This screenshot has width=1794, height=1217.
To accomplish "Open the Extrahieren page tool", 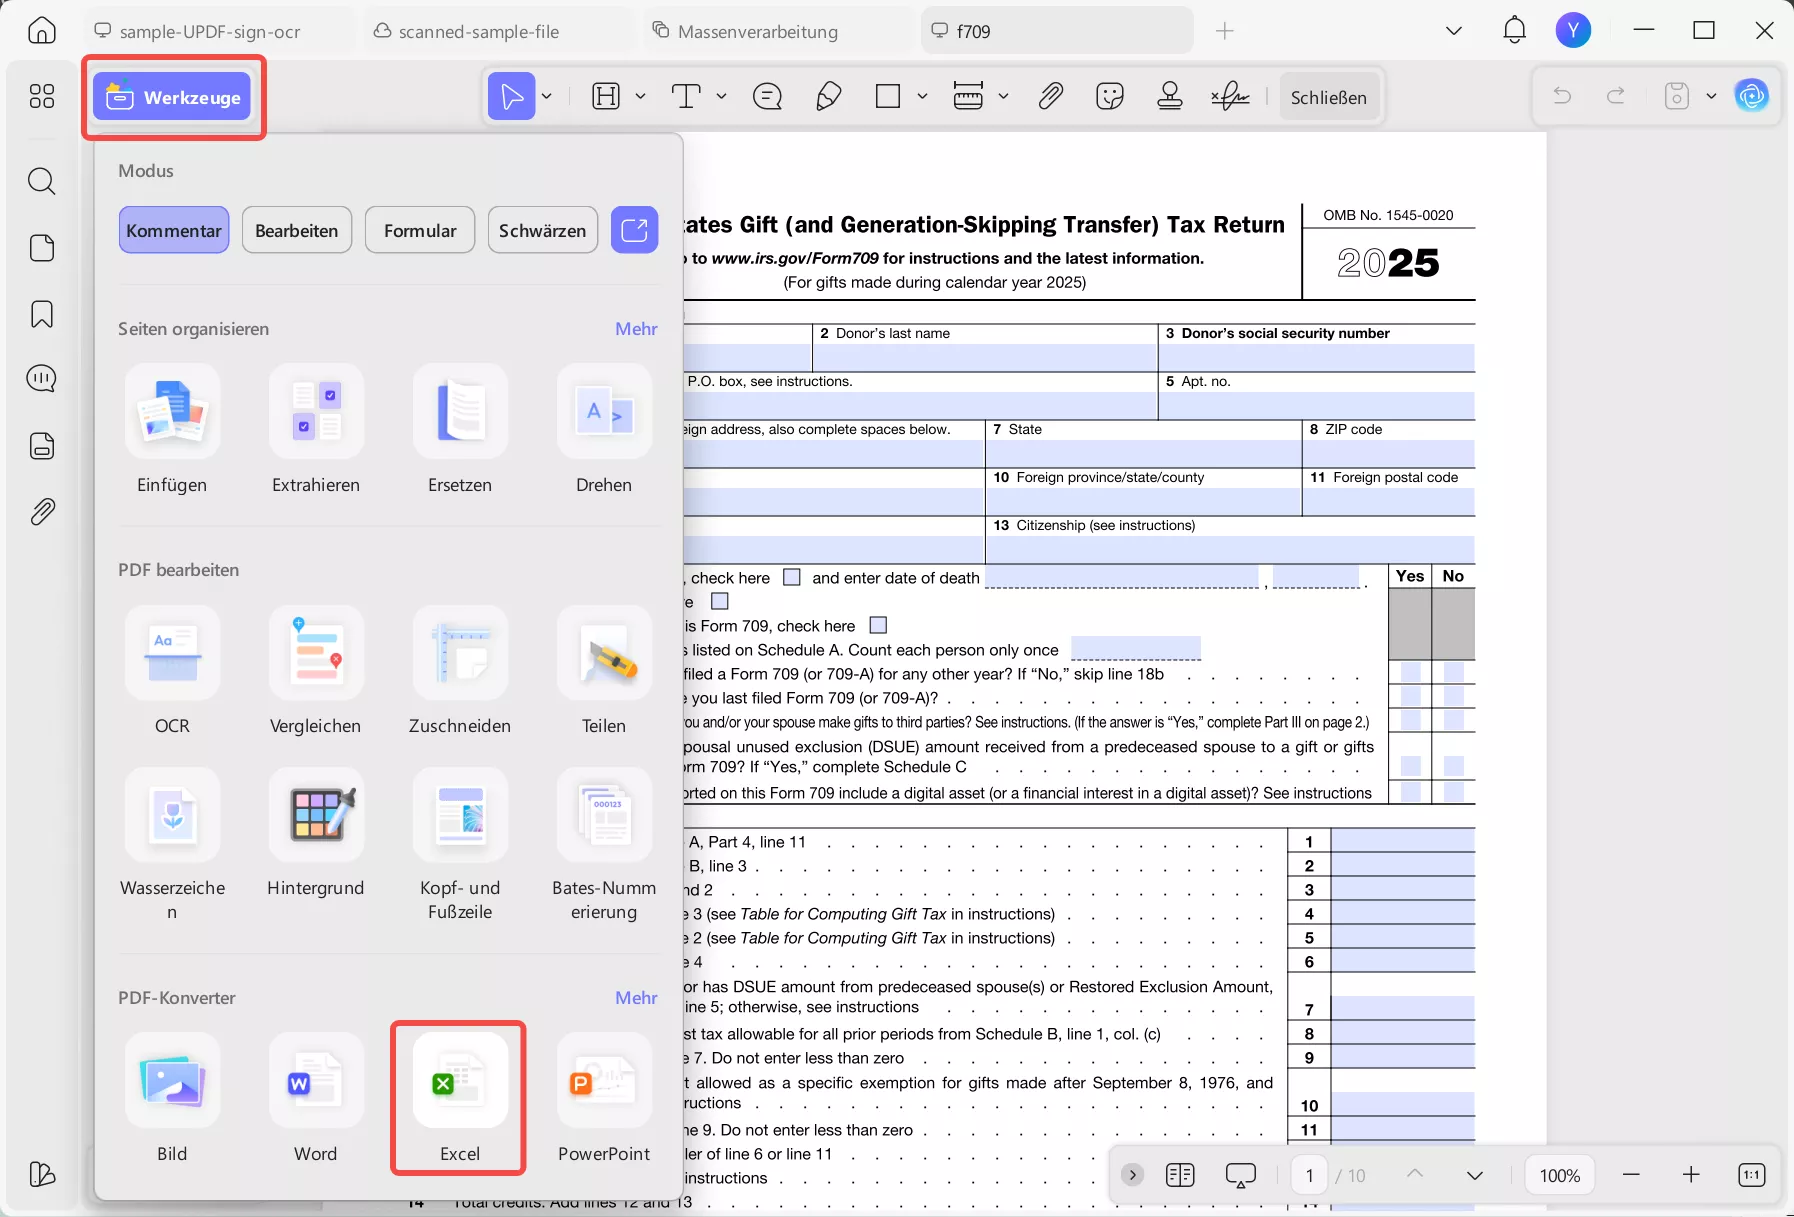I will (316, 430).
